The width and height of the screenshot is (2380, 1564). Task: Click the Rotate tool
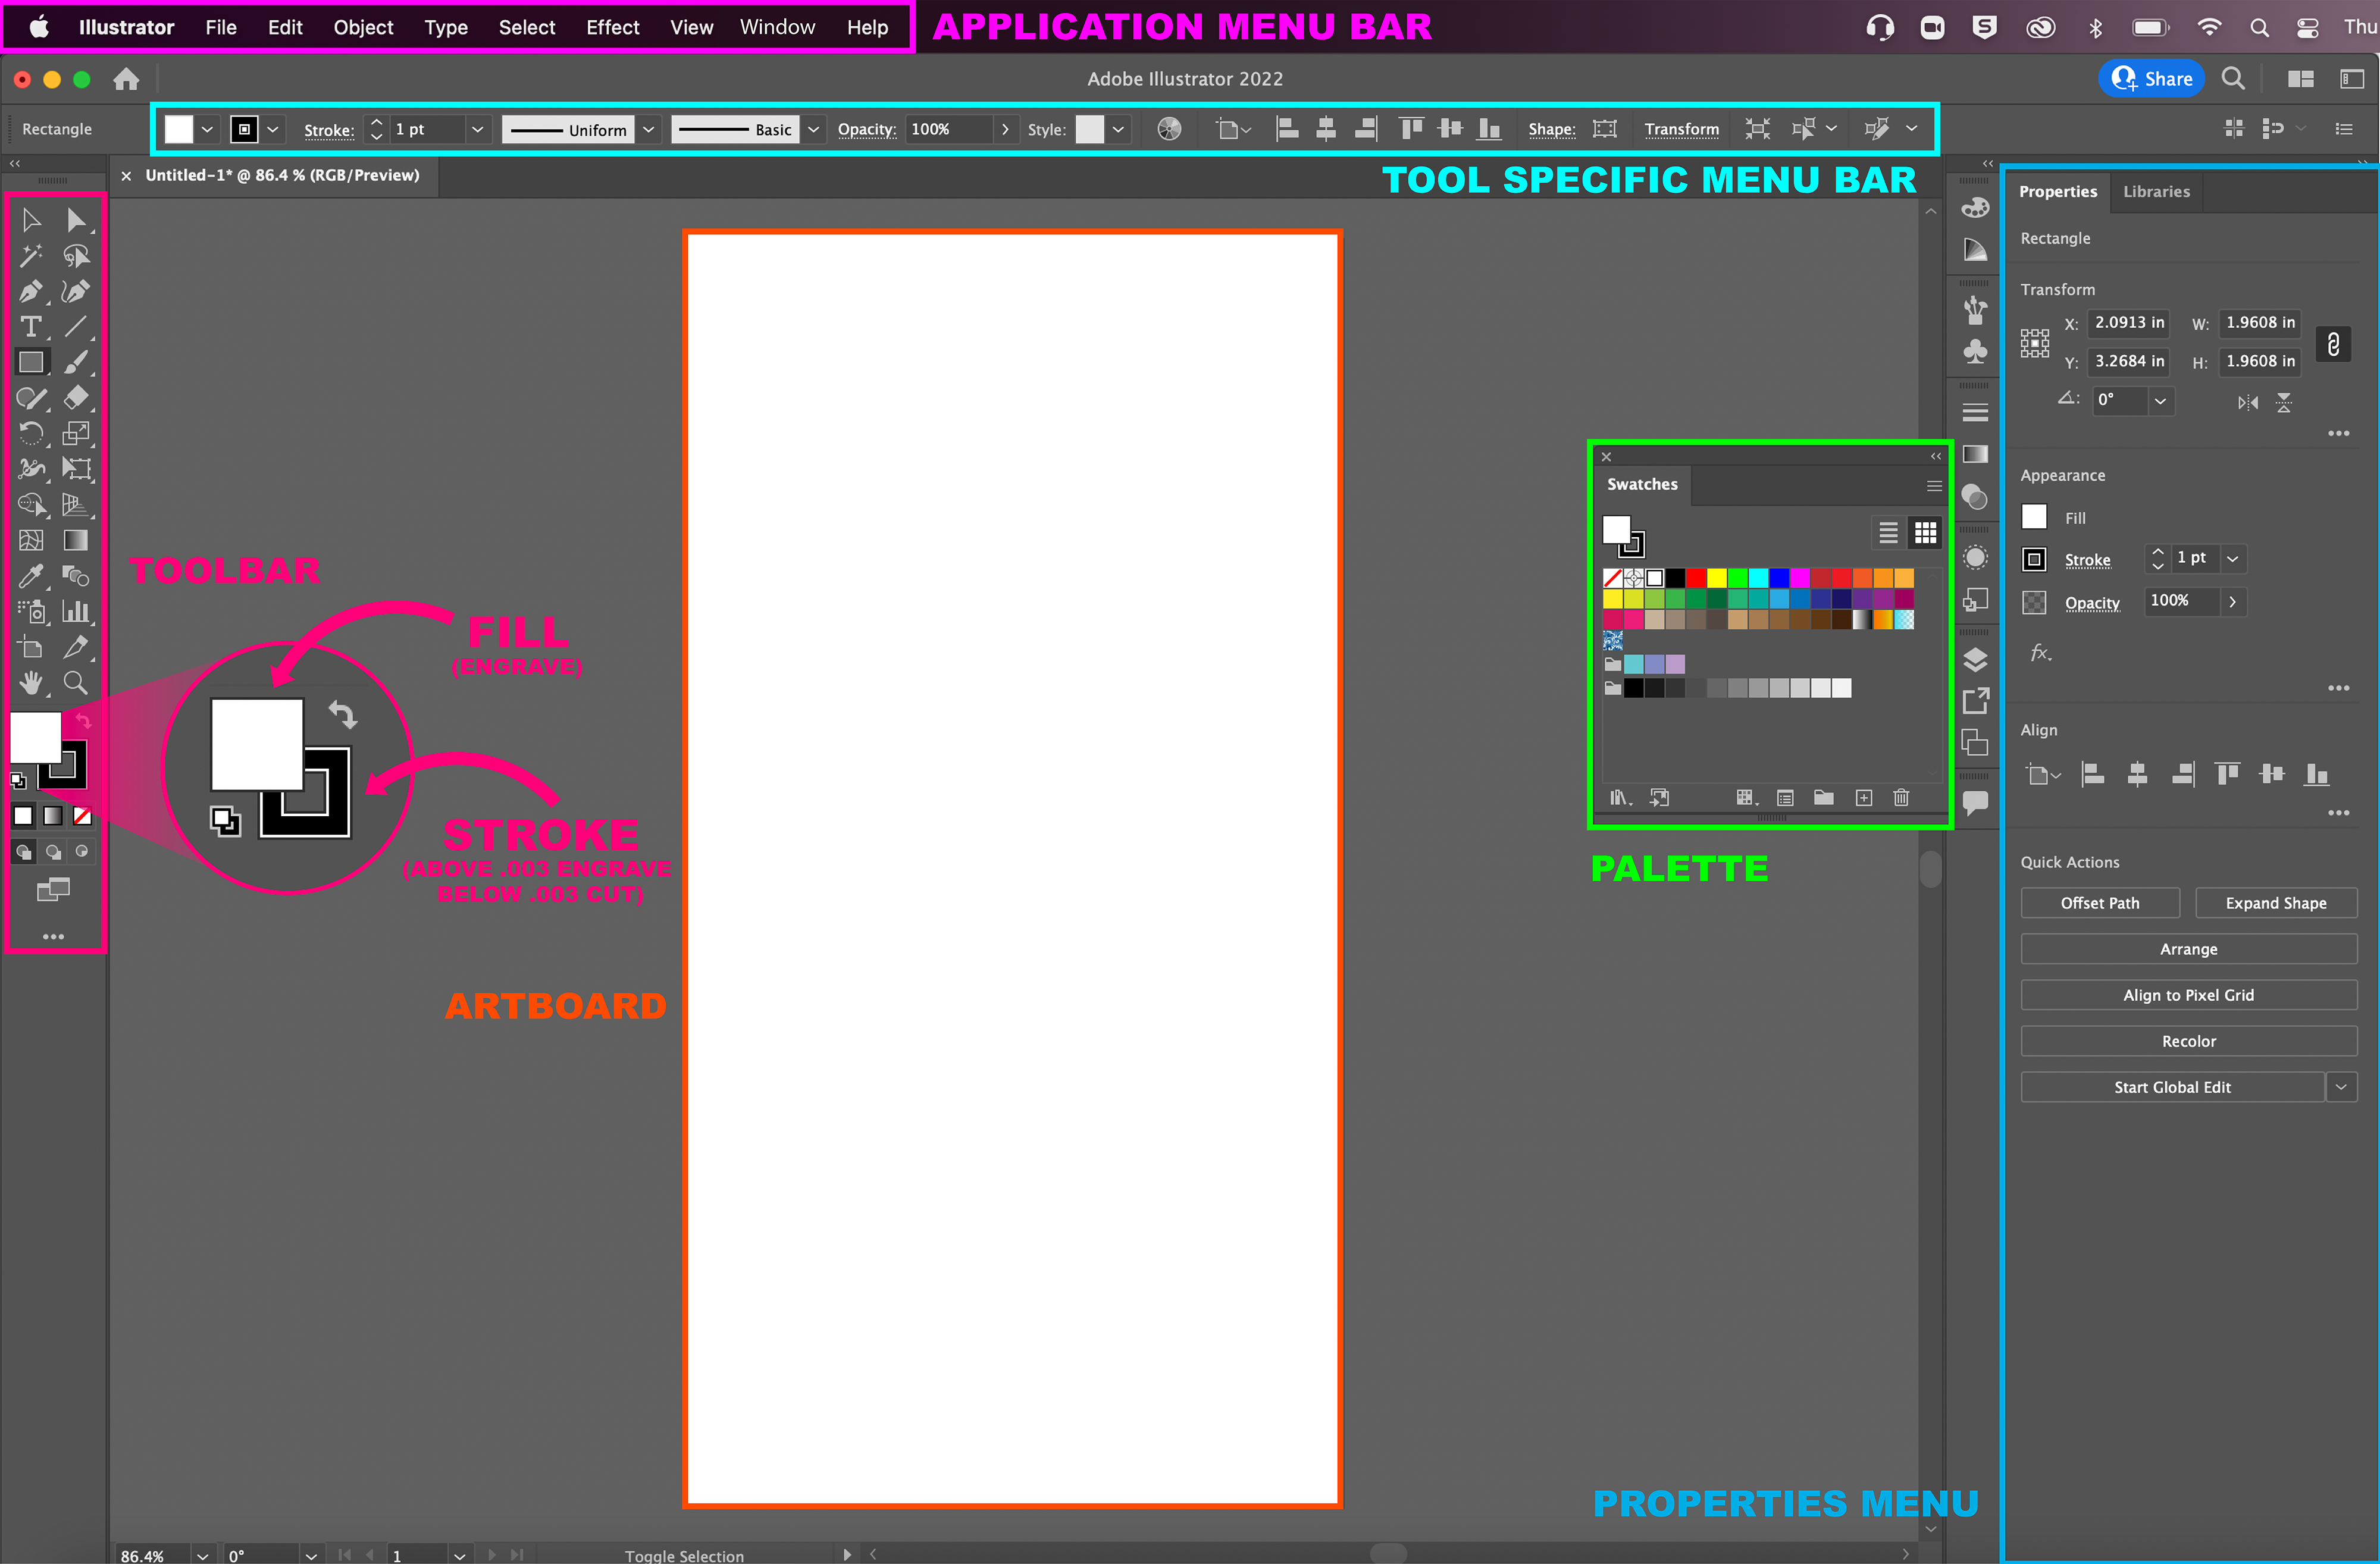coord(30,433)
